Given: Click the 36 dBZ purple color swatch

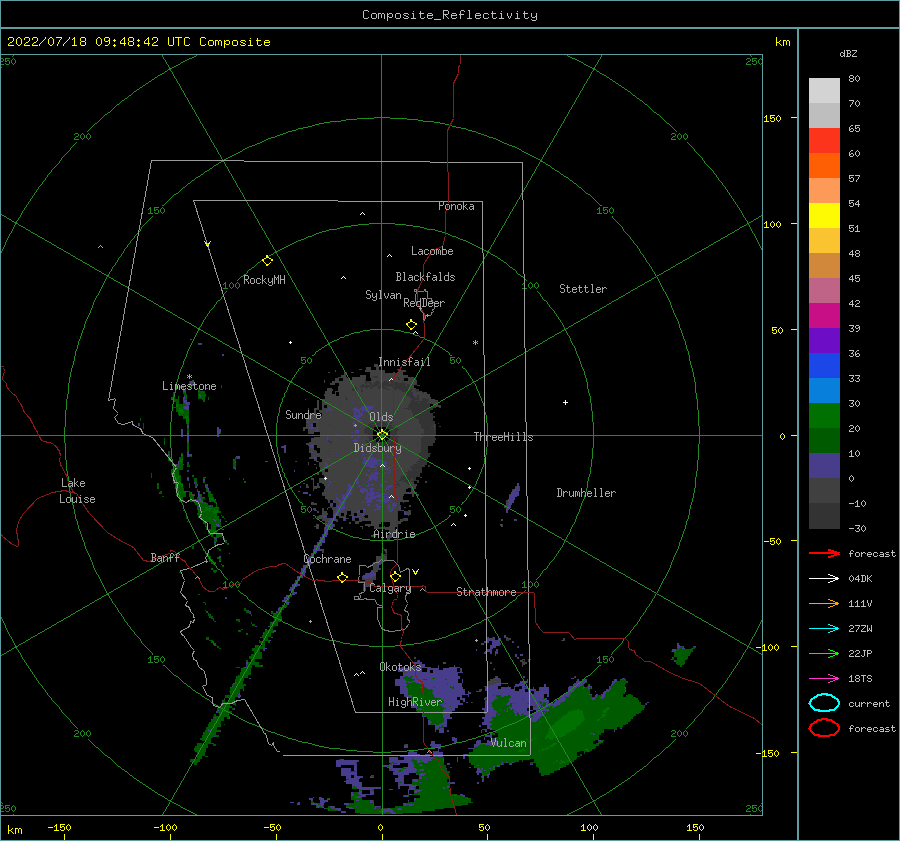Looking at the screenshot, I should [824, 341].
